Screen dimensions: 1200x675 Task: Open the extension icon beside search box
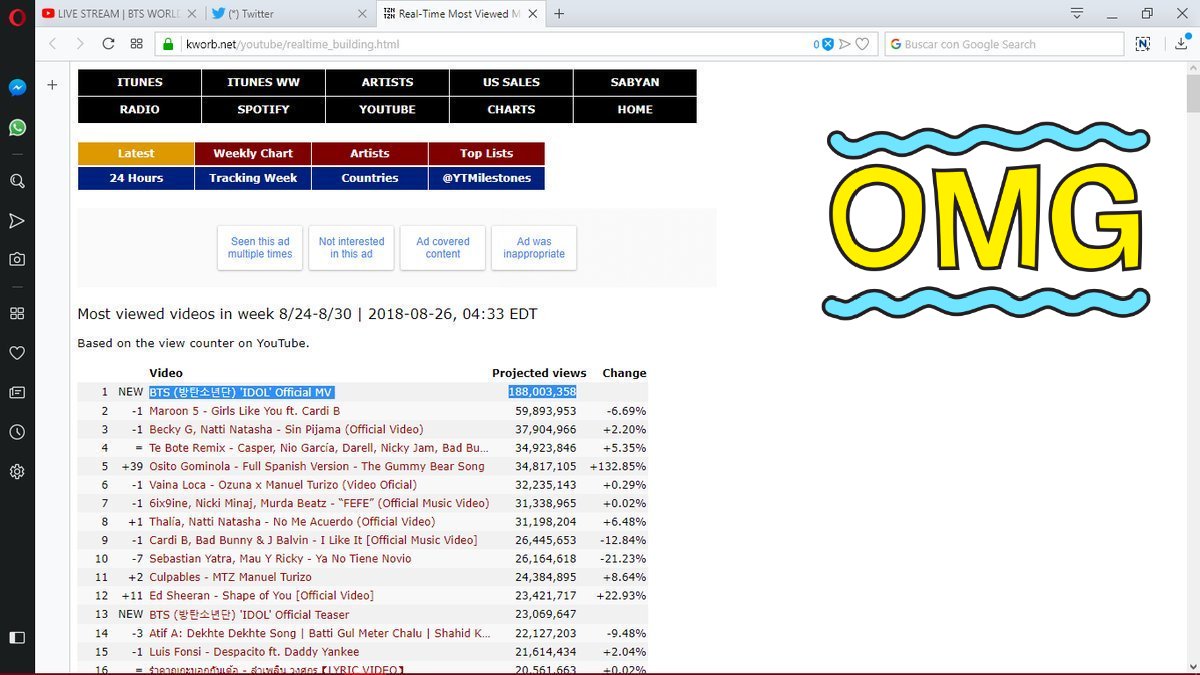coord(1143,44)
